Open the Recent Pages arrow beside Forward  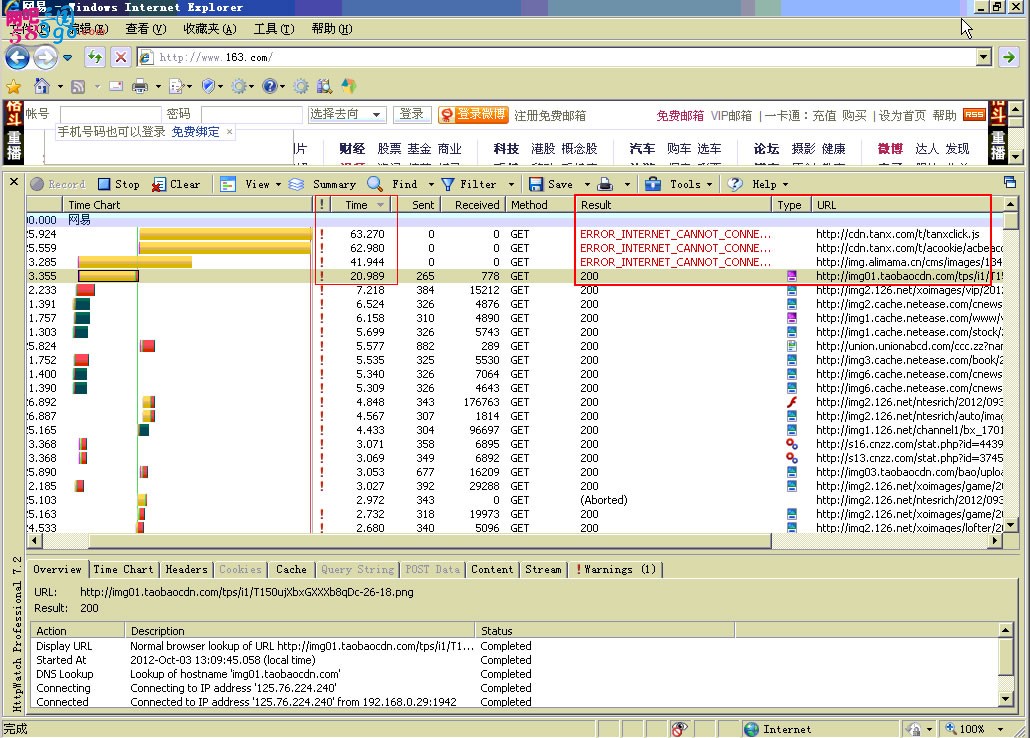[67, 58]
